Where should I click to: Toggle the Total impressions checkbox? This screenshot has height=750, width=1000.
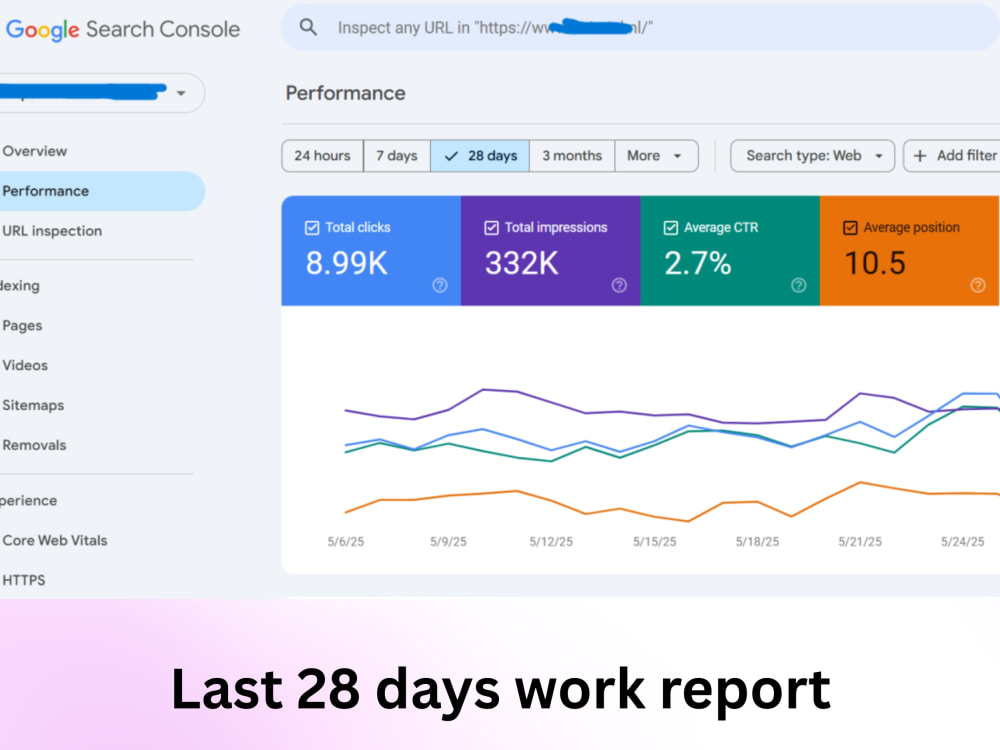click(x=491, y=228)
